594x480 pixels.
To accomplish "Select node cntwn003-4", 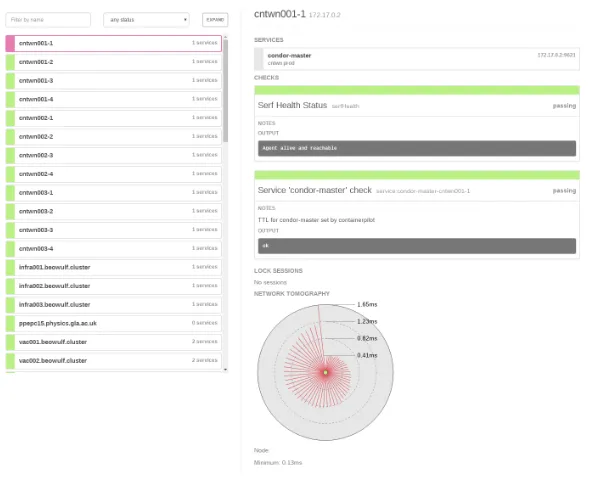I will (x=114, y=249).
